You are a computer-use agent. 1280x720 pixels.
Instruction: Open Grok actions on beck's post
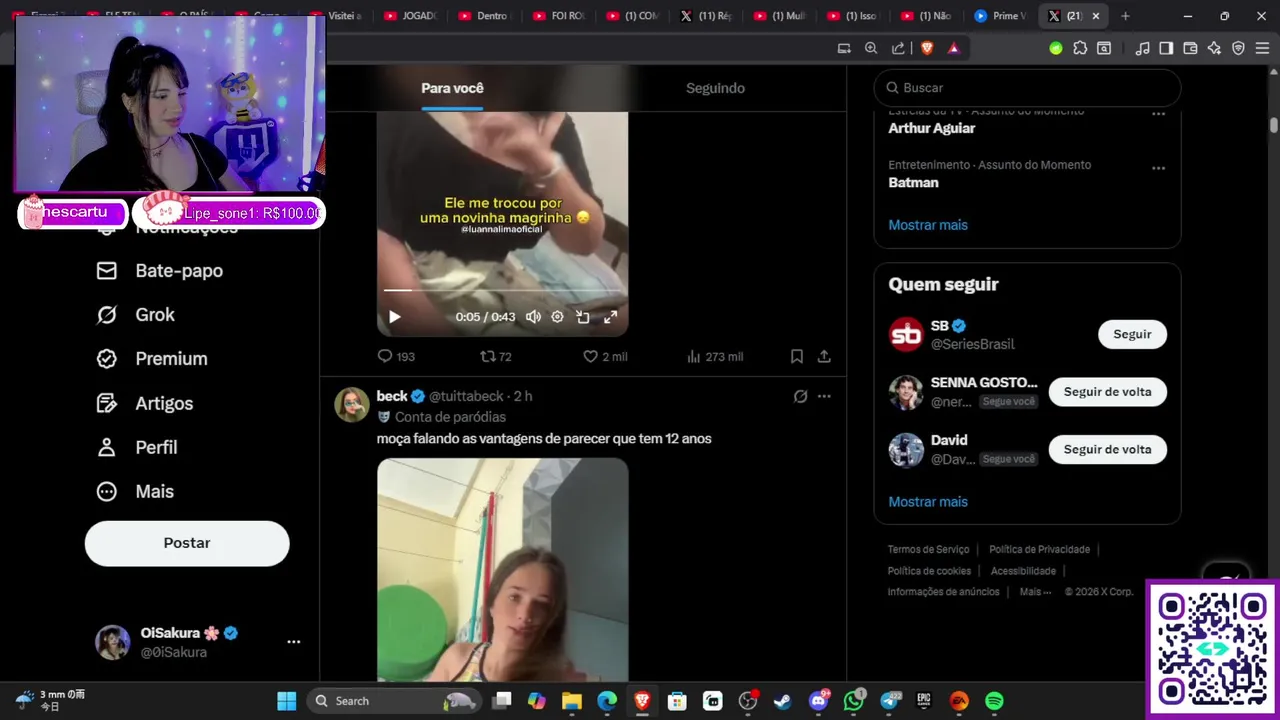coord(800,396)
